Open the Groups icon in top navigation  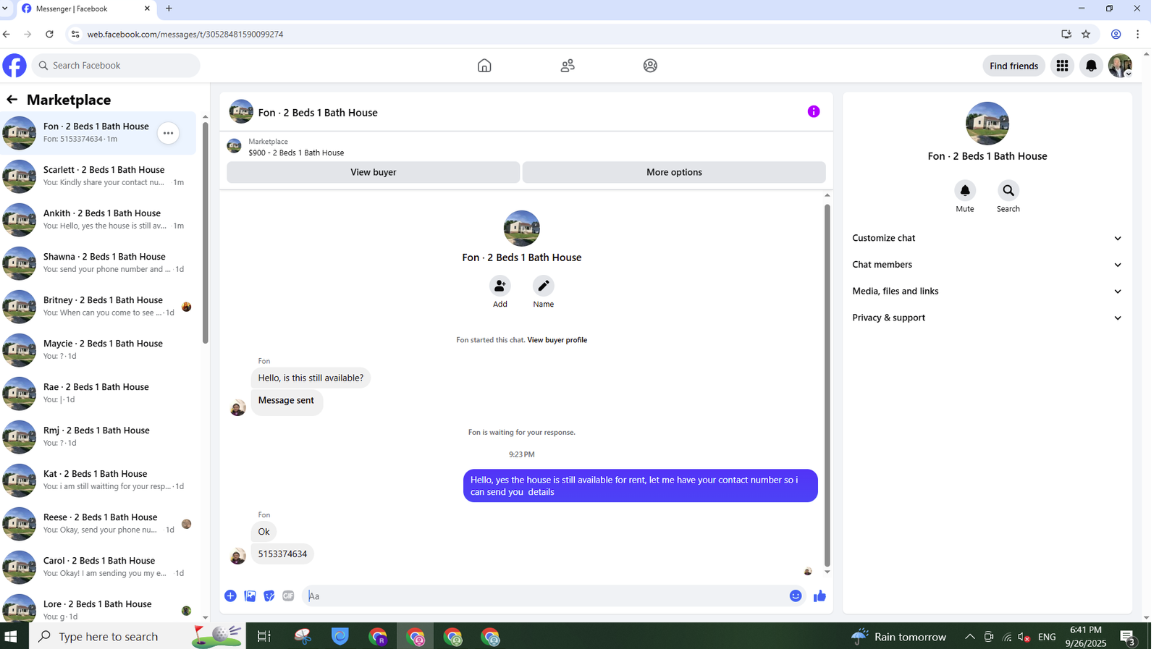[x=650, y=66]
